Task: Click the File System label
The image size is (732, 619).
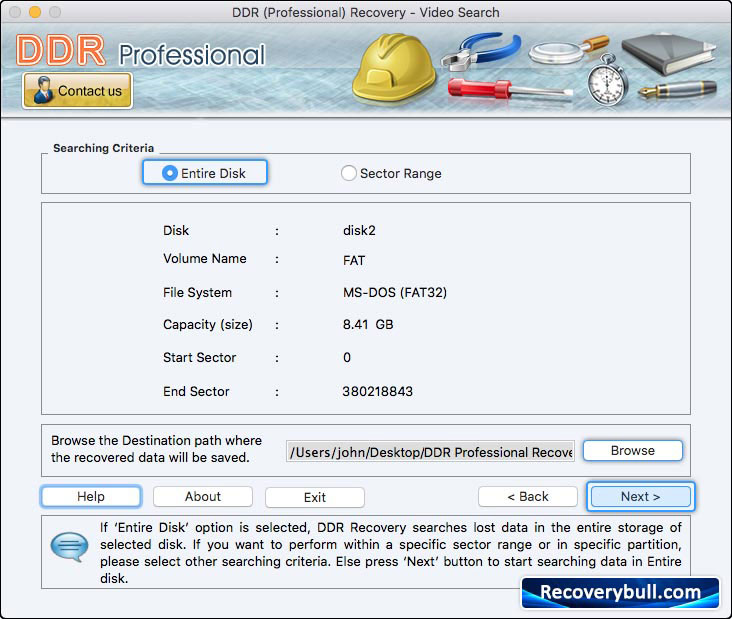Action: tap(197, 293)
